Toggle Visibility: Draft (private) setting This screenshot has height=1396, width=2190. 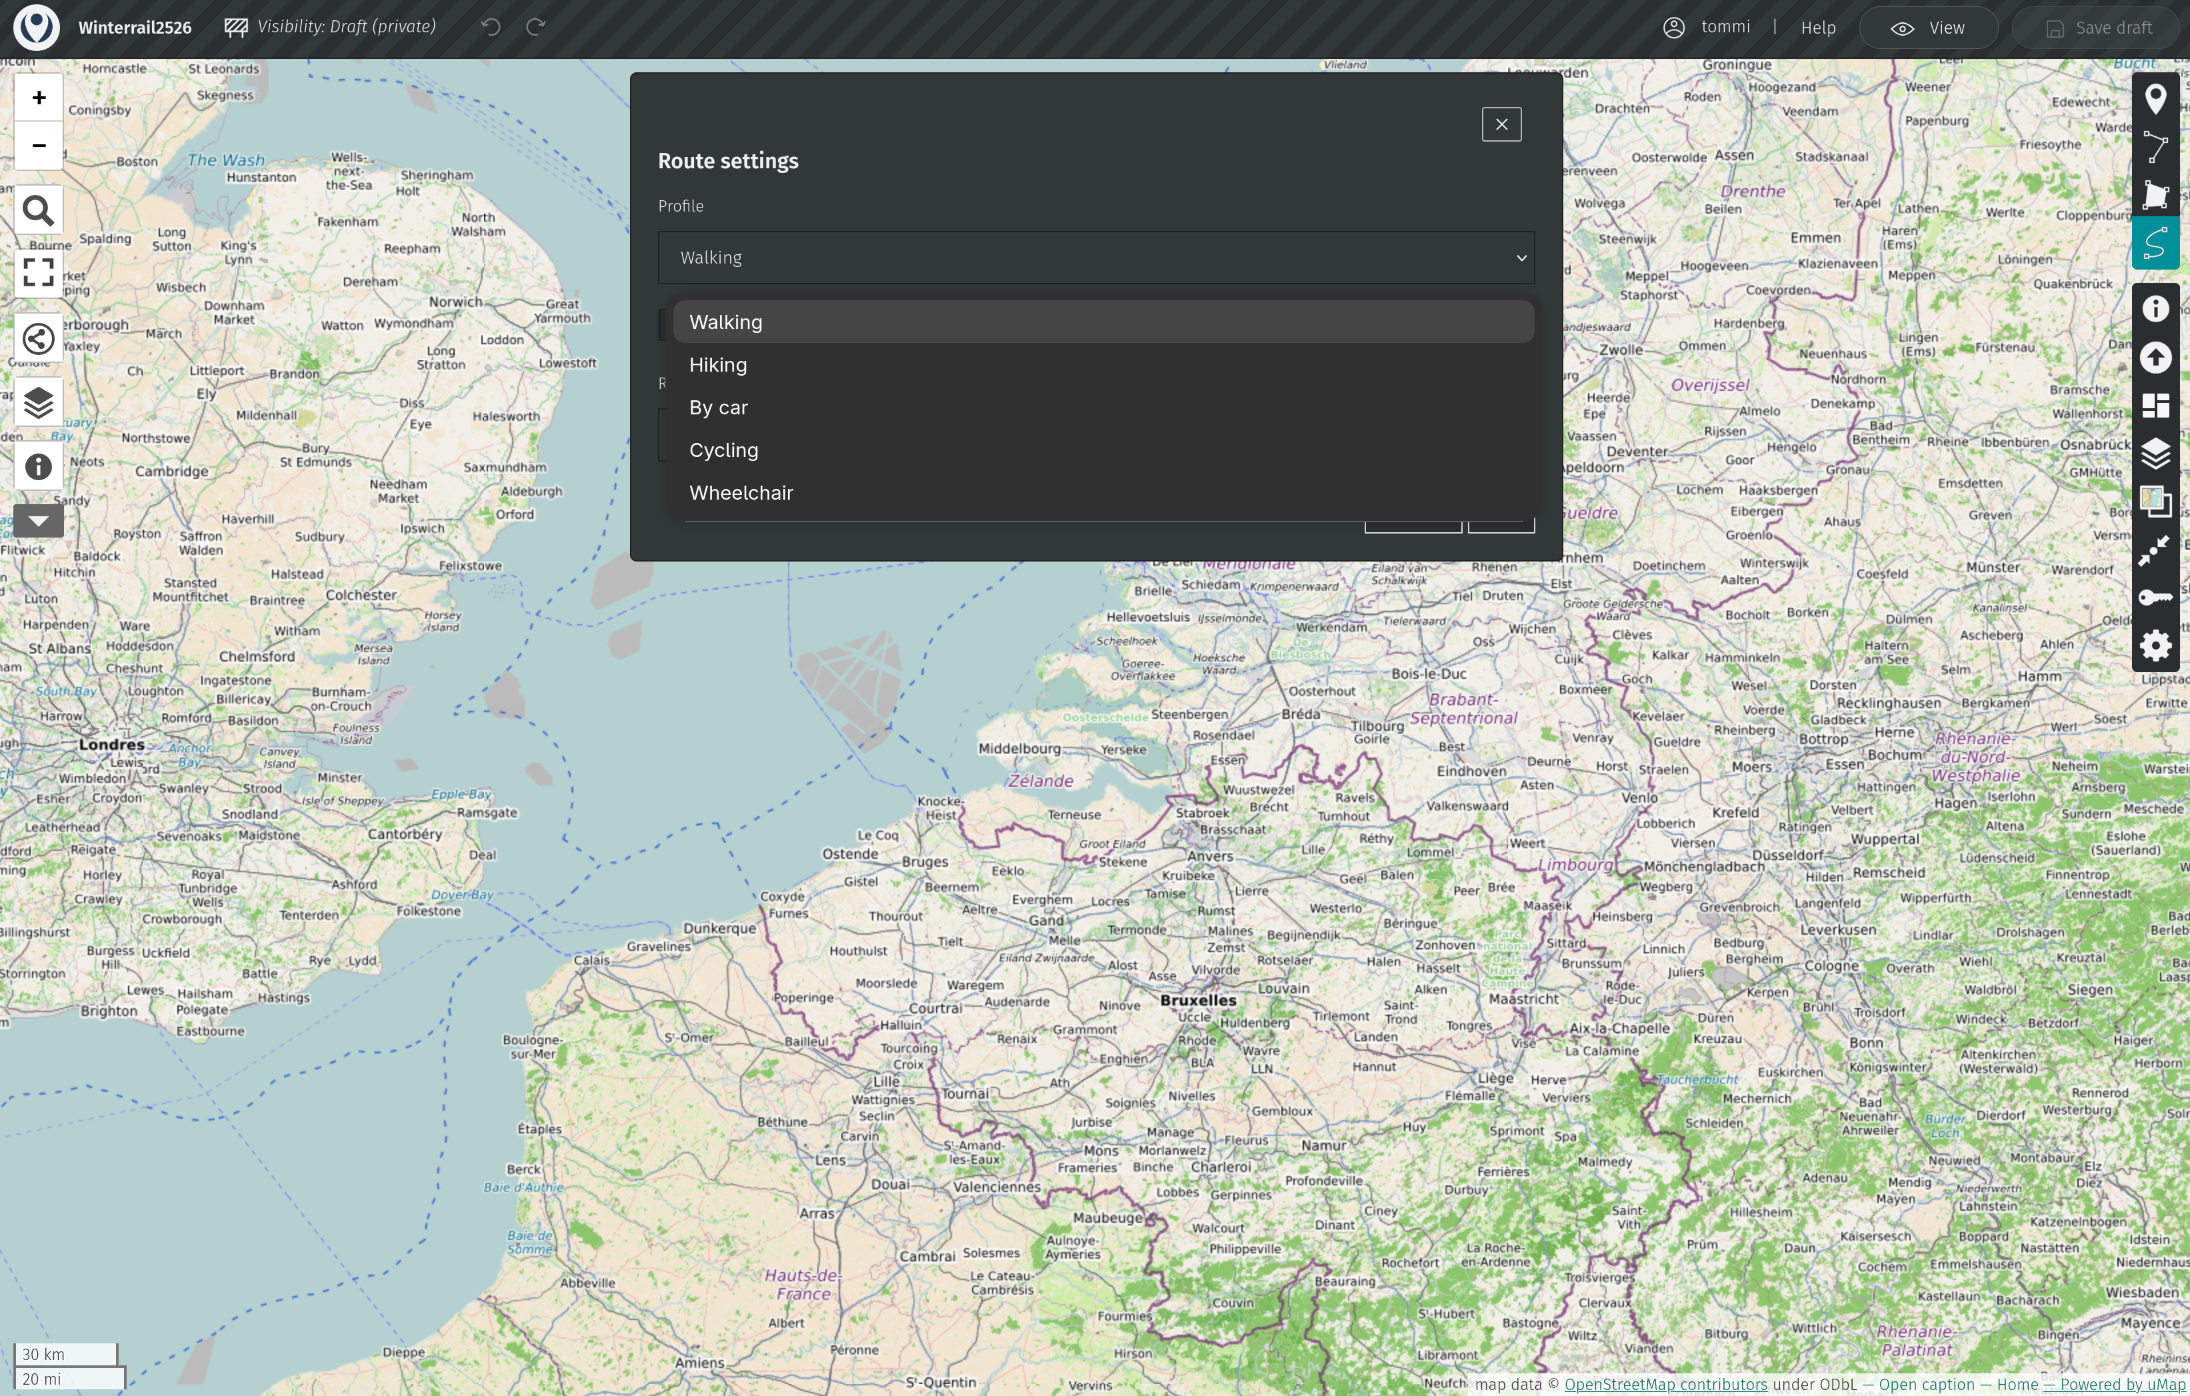point(331,27)
